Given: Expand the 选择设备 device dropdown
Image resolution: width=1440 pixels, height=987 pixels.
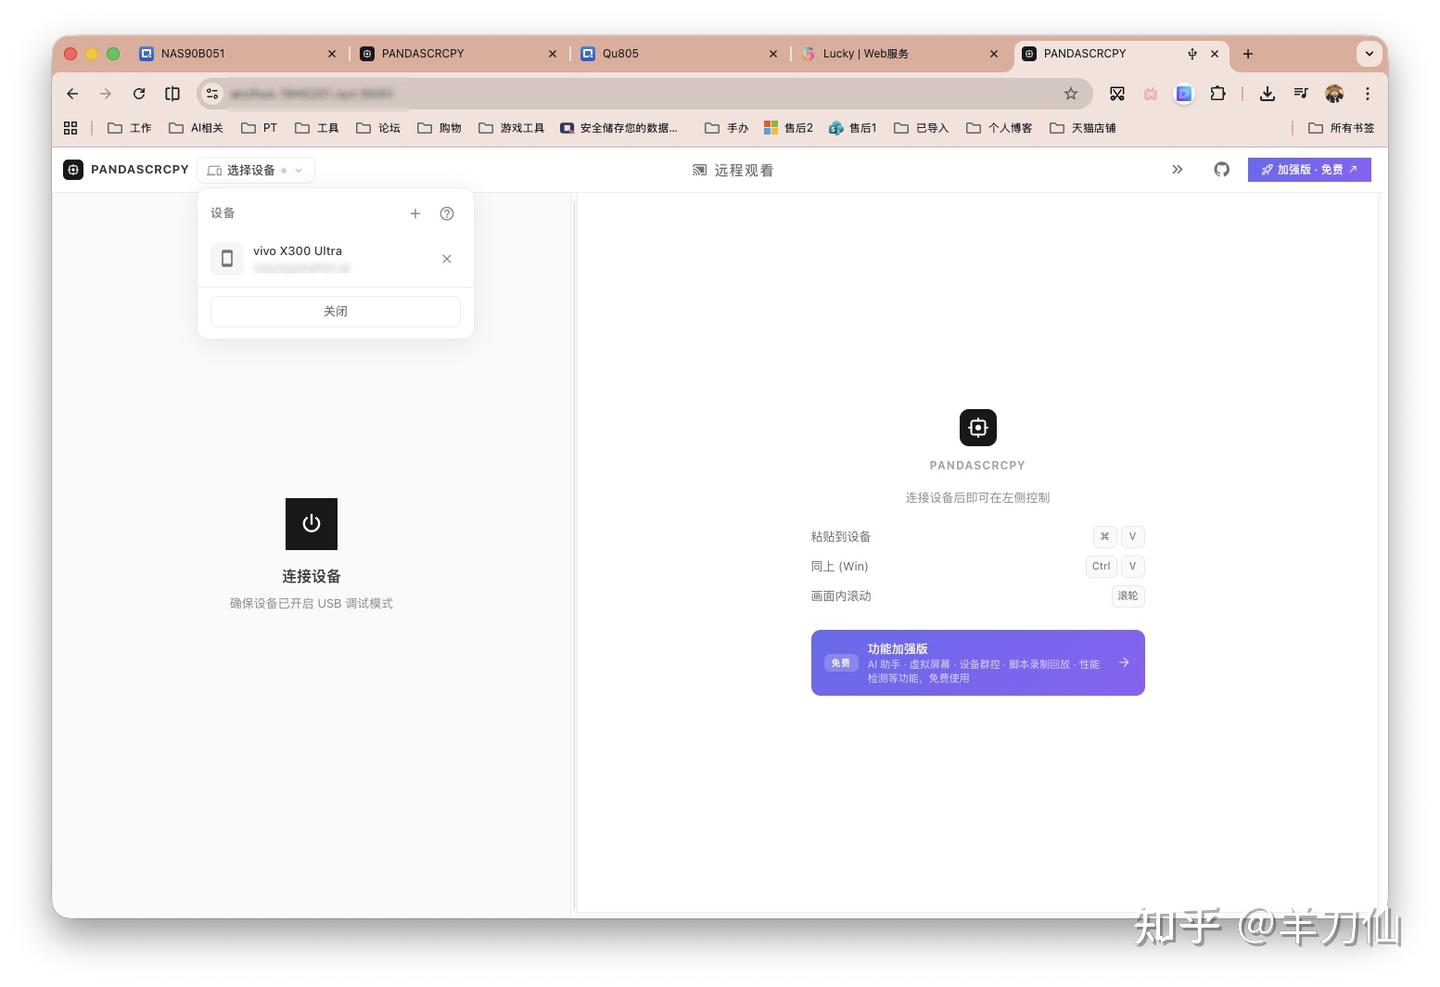Looking at the screenshot, I should (256, 170).
